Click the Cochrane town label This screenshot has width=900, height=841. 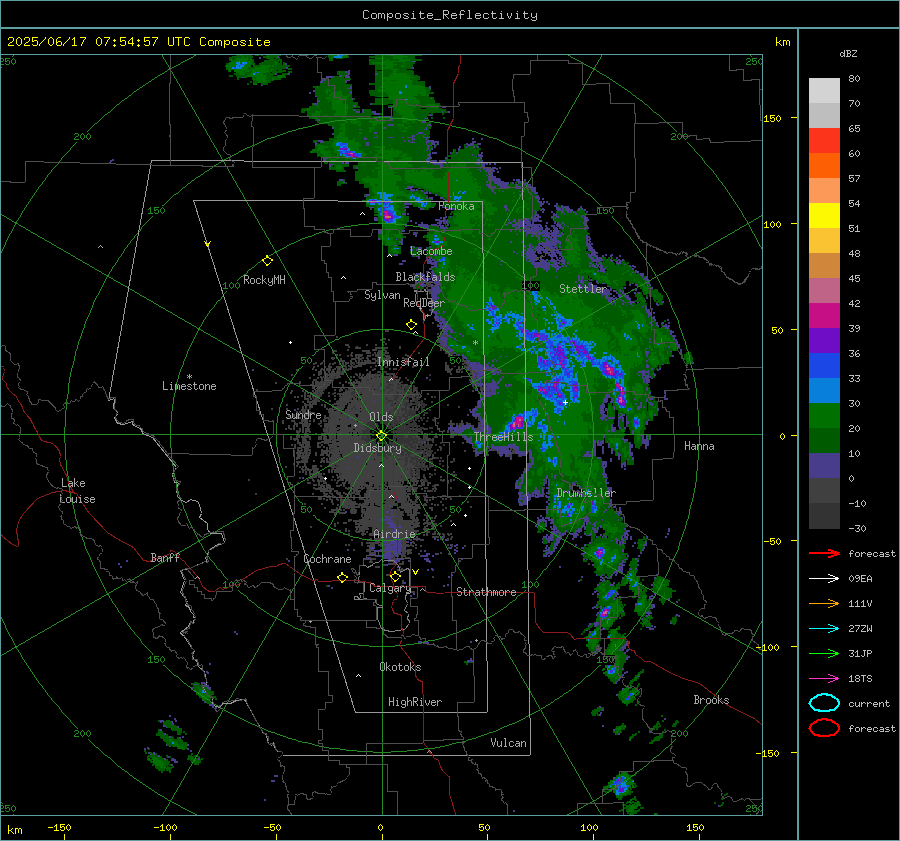327,559
